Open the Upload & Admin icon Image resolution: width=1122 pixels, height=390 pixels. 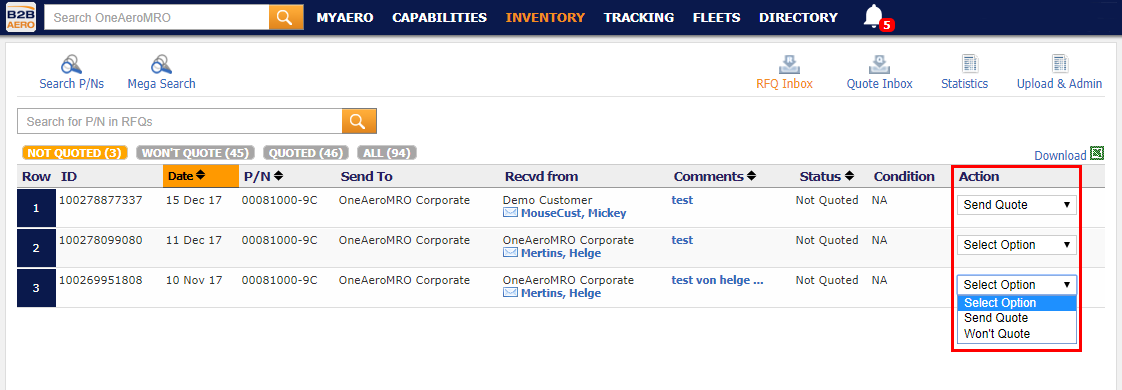pos(1060,64)
